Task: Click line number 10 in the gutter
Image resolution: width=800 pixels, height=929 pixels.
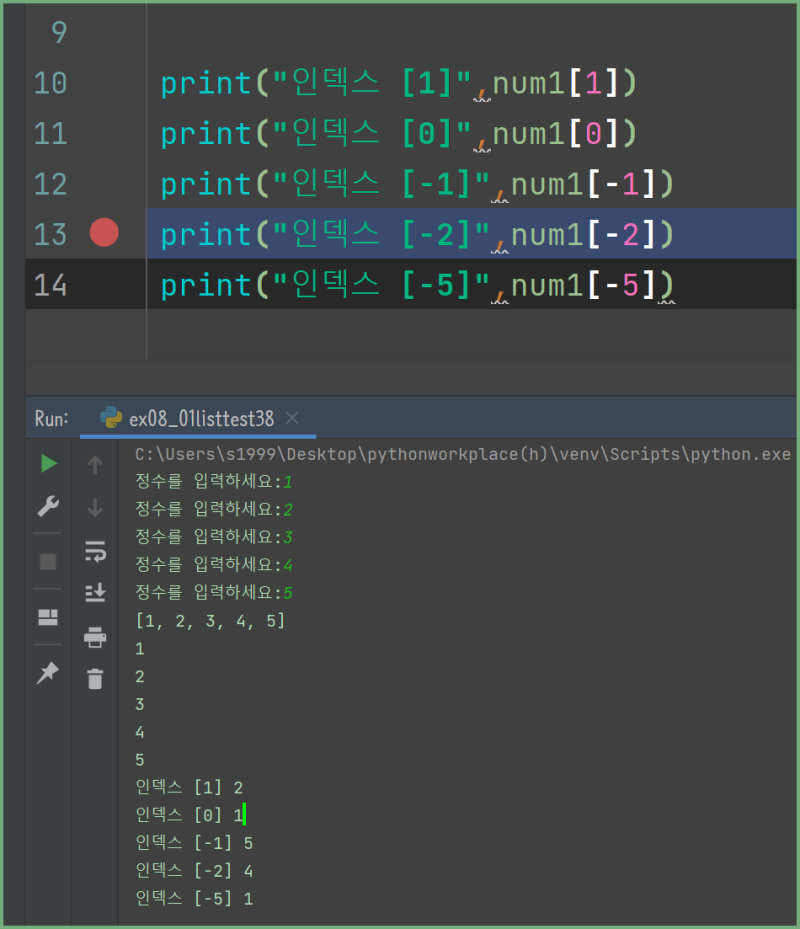Action: pos(50,83)
